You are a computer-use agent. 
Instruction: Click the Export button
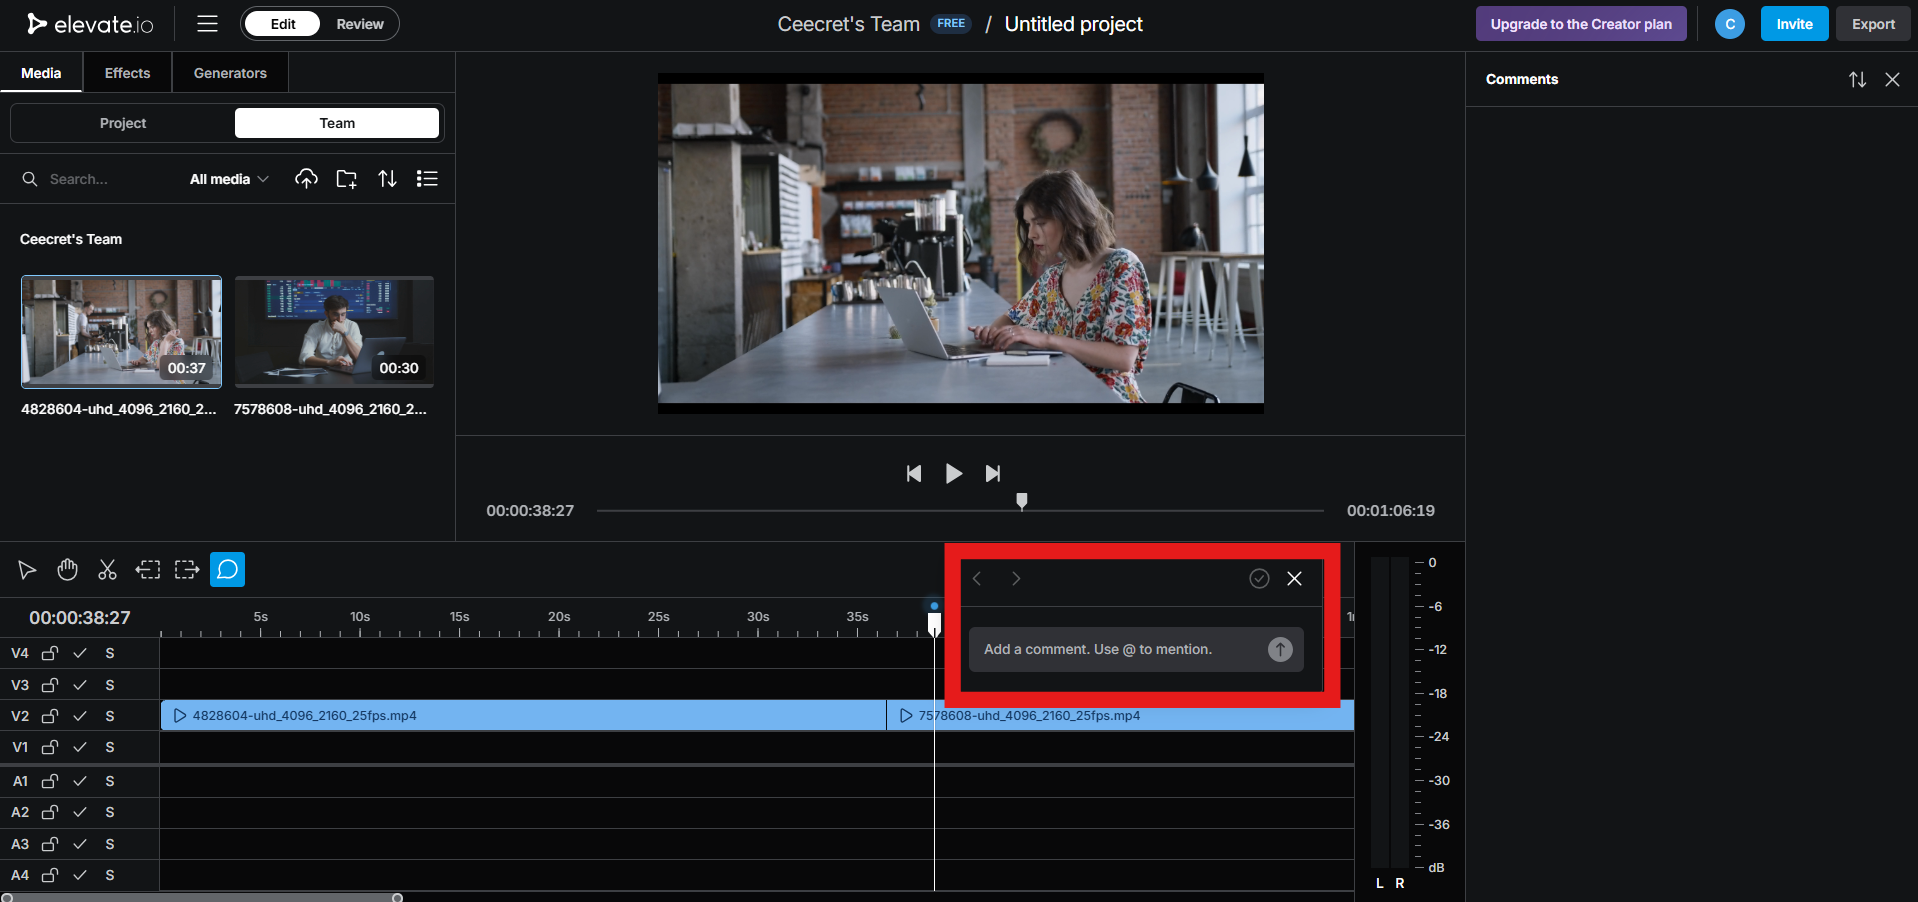(x=1872, y=23)
